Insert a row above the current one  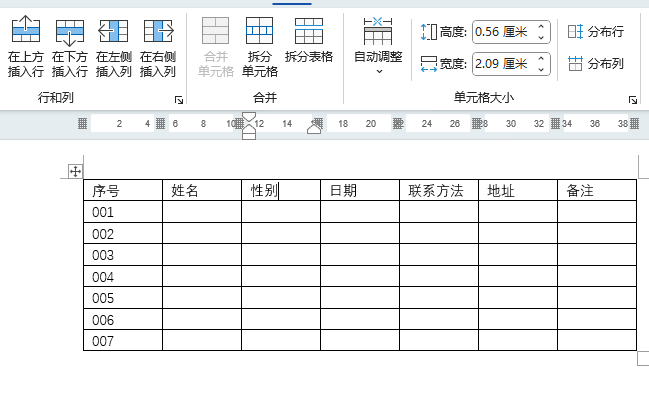26,46
